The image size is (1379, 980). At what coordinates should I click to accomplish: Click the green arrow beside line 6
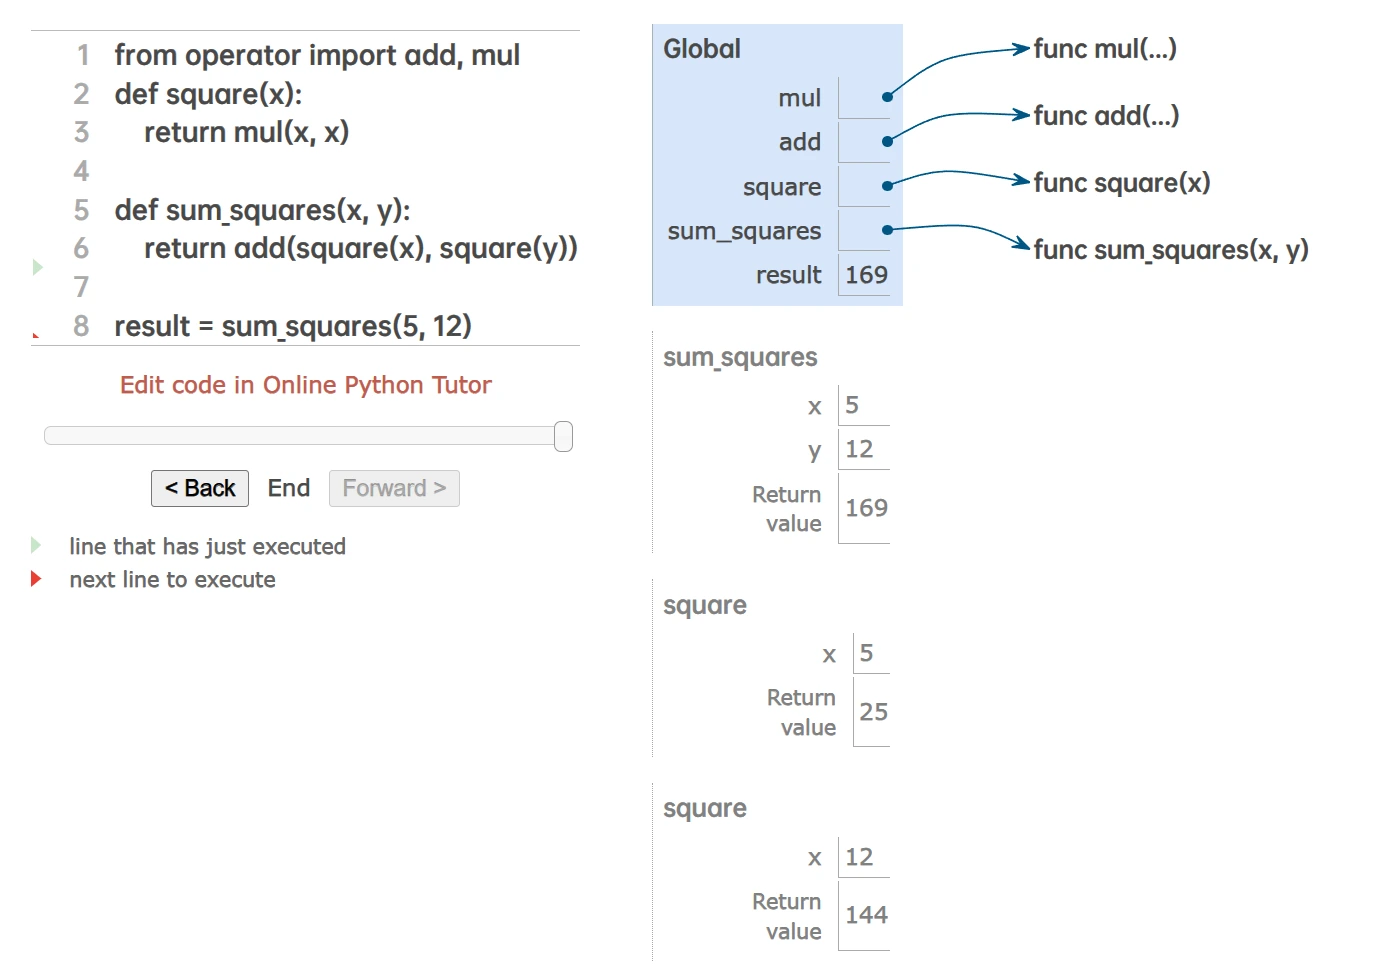pyautogui.click(x=38, y=267)
